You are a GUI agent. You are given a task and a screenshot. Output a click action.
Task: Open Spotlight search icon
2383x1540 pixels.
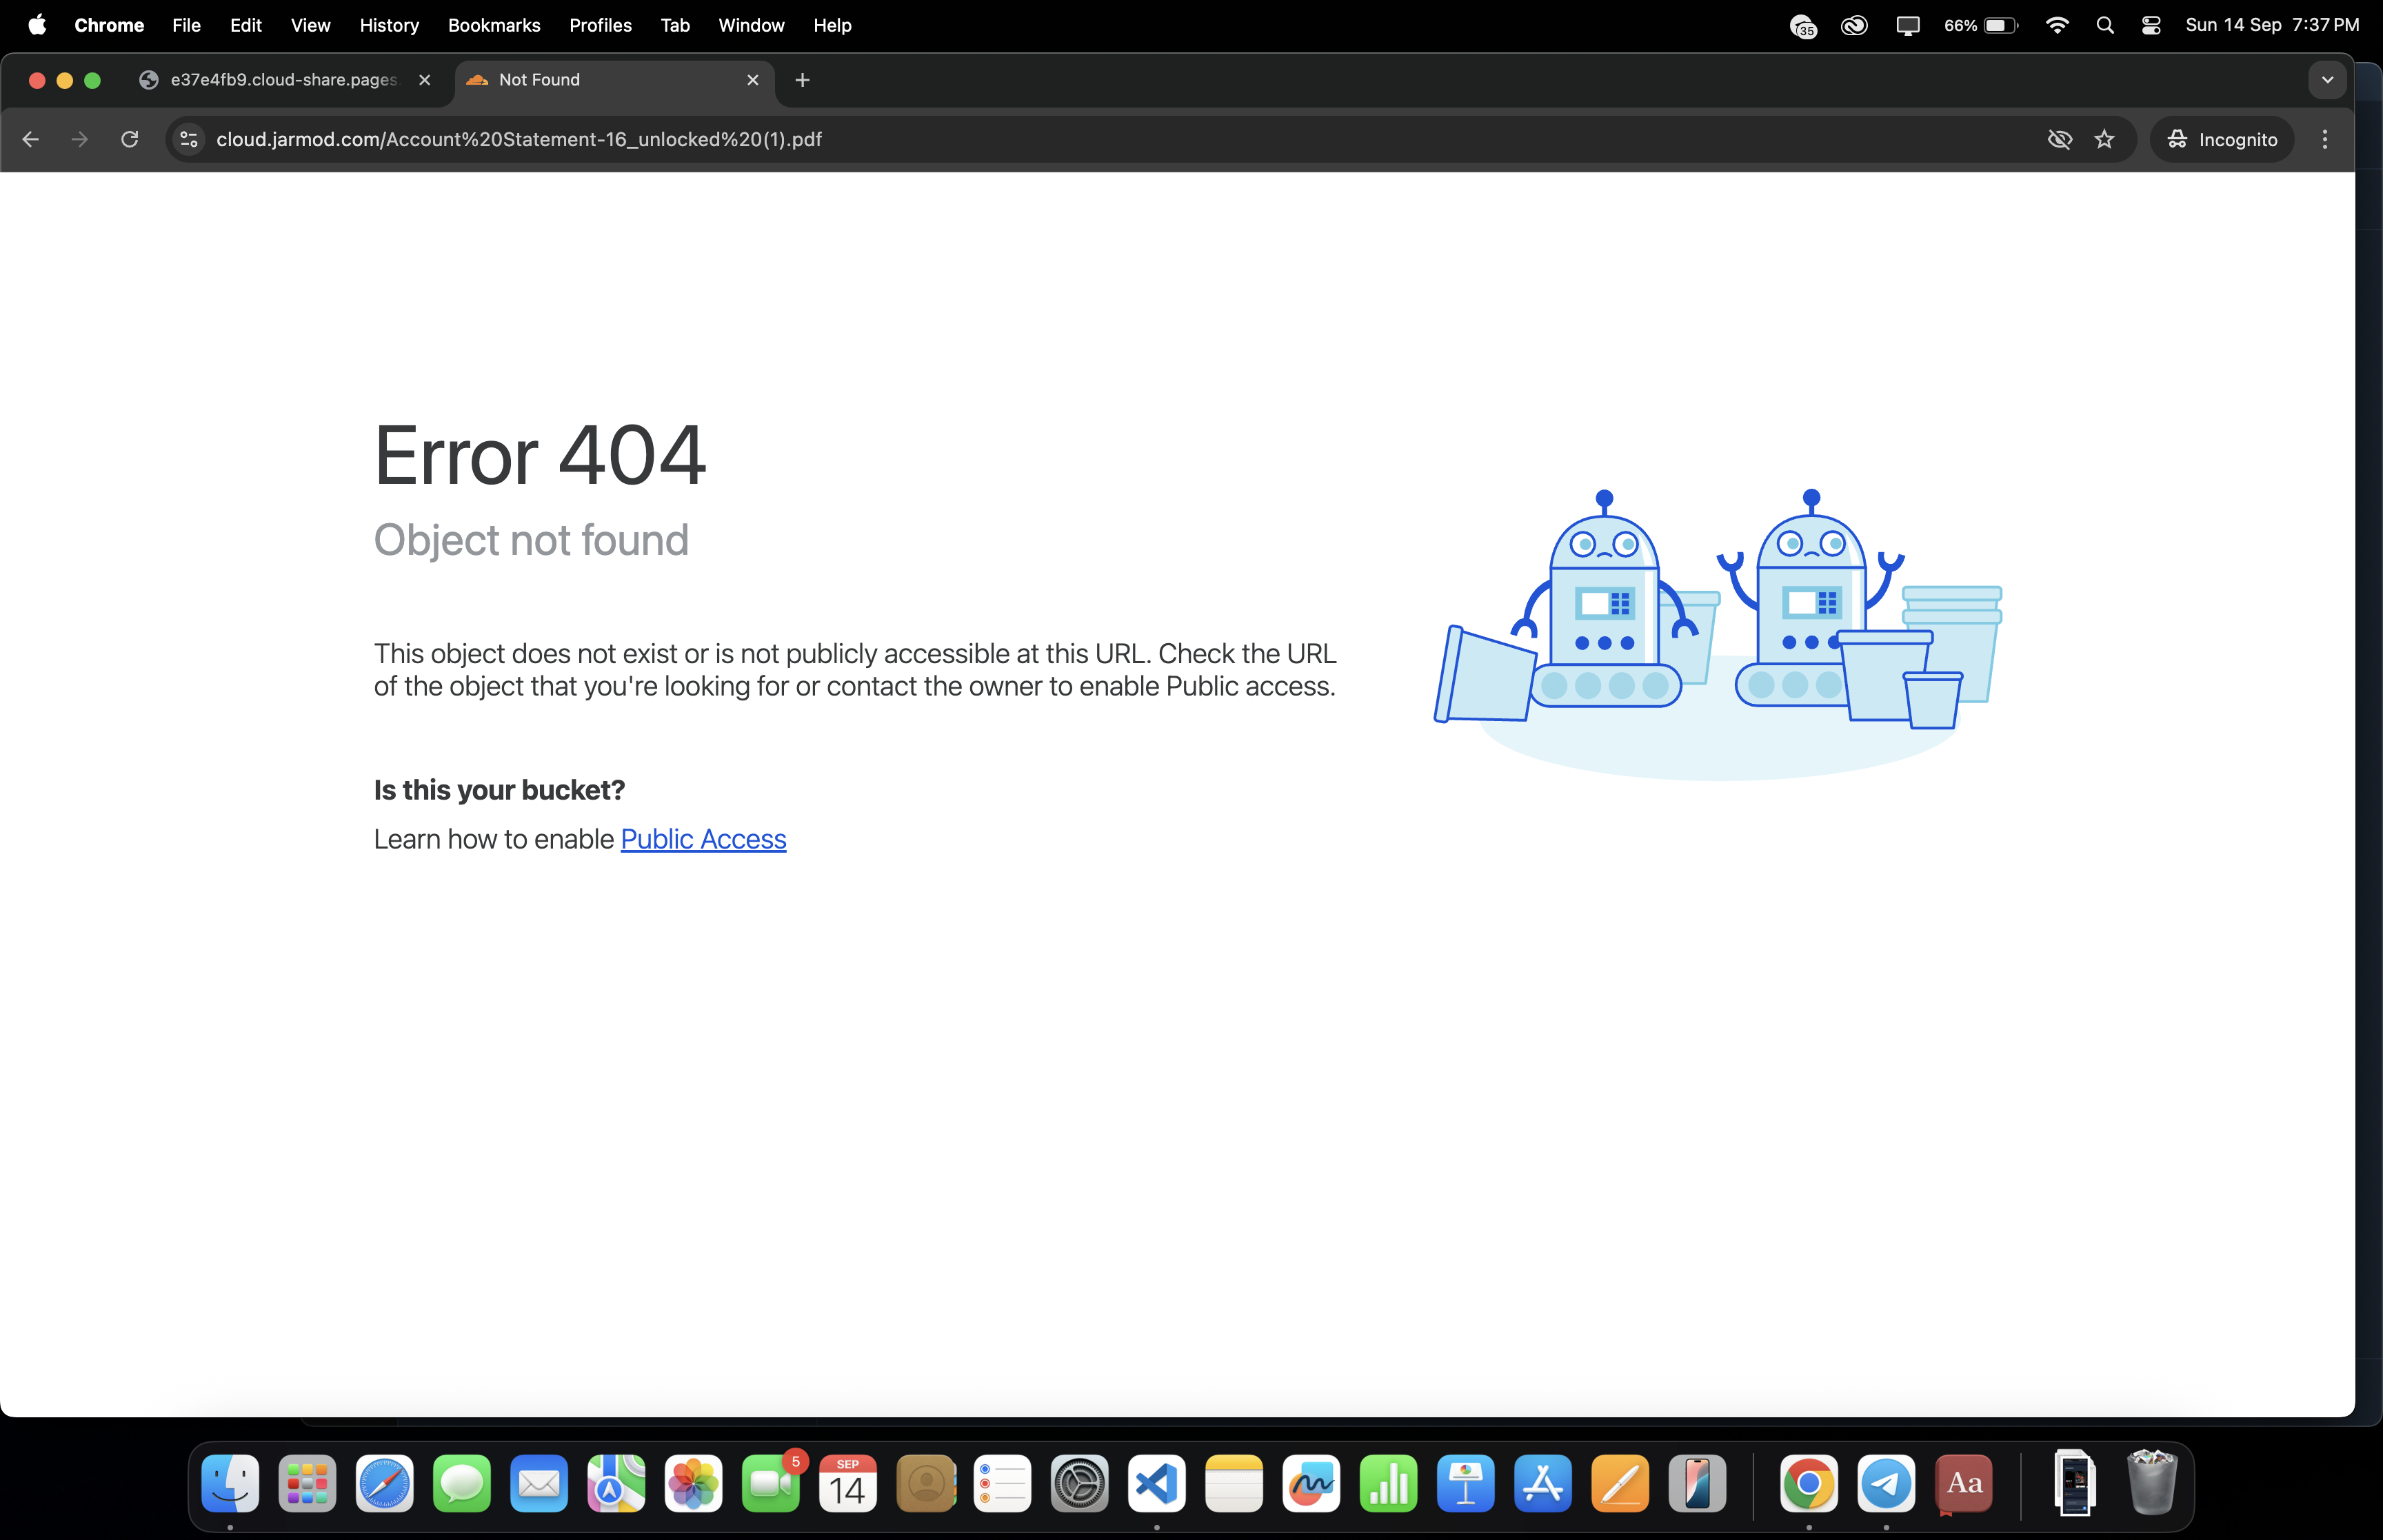tap(2105, 25)
